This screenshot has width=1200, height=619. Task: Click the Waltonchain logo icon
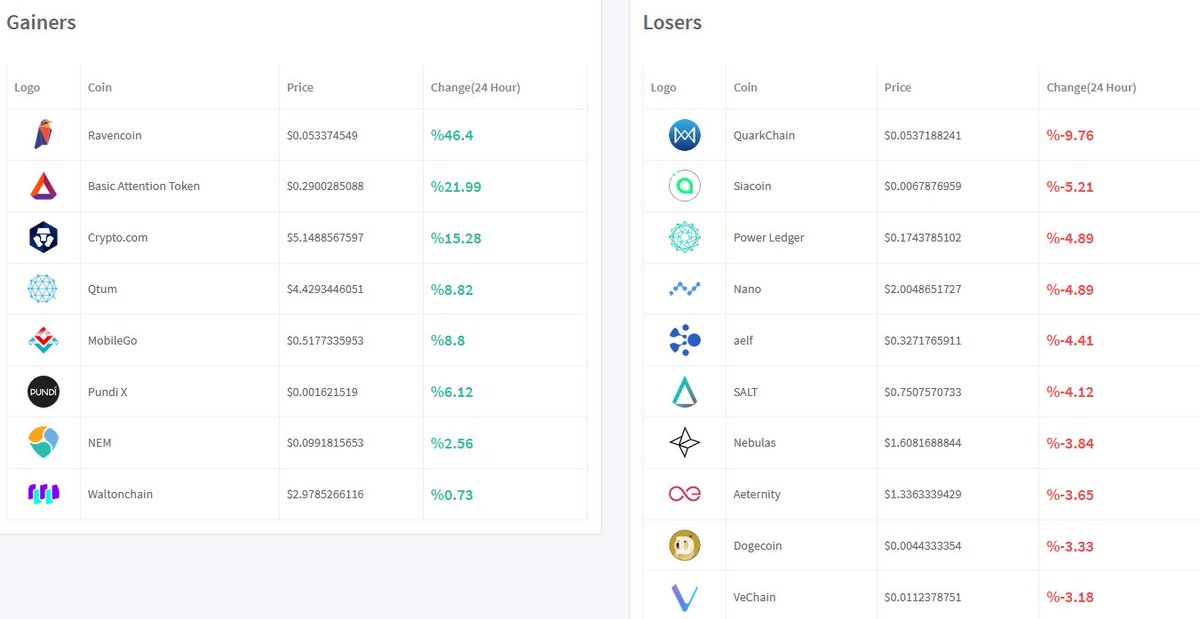tap(43, 494)
